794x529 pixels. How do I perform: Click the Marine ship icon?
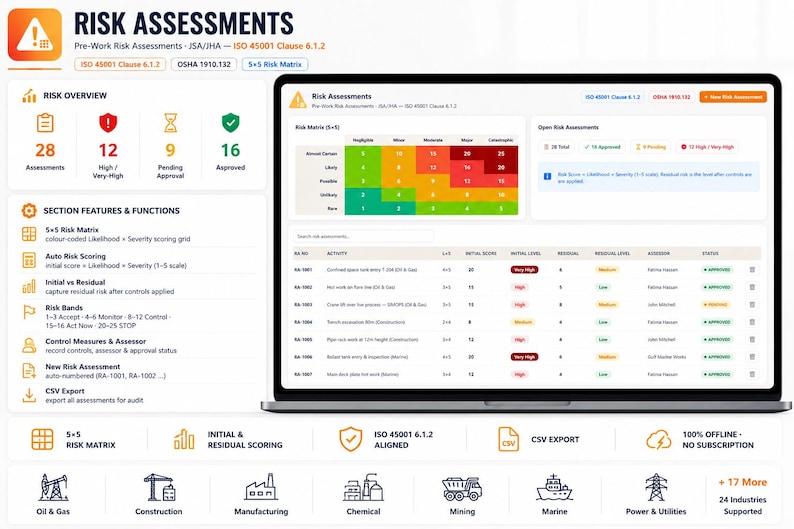point(554,487)
